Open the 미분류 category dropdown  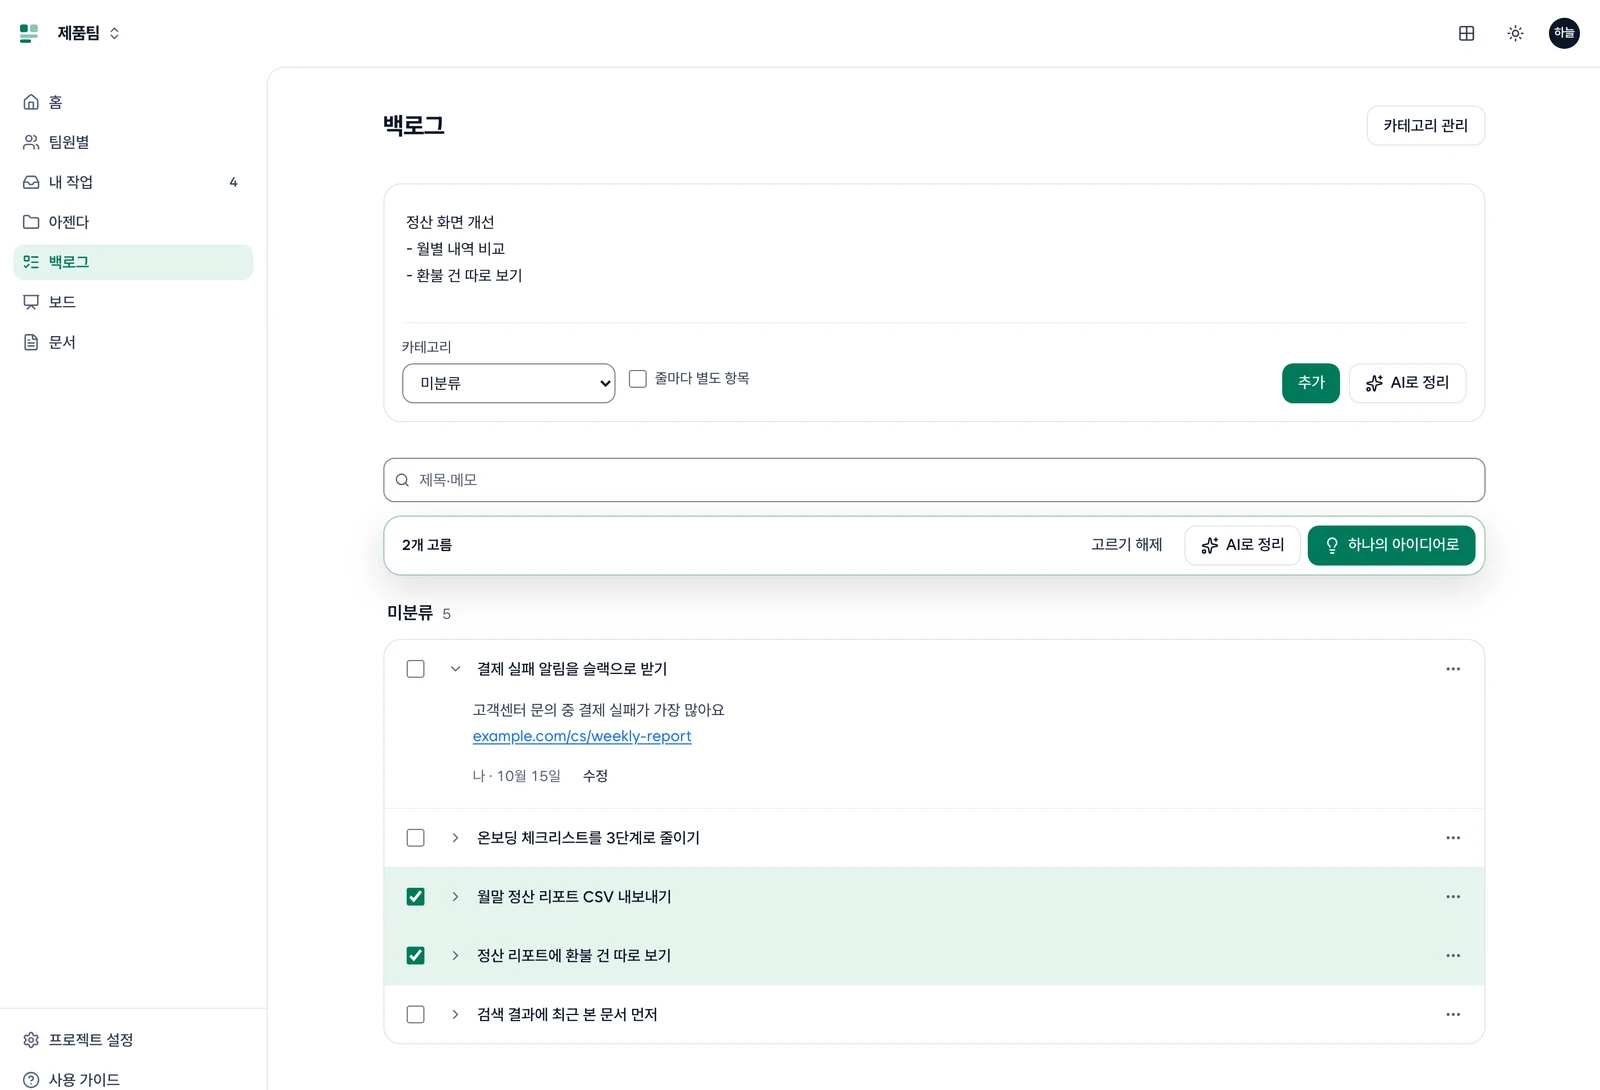(509, 383)
